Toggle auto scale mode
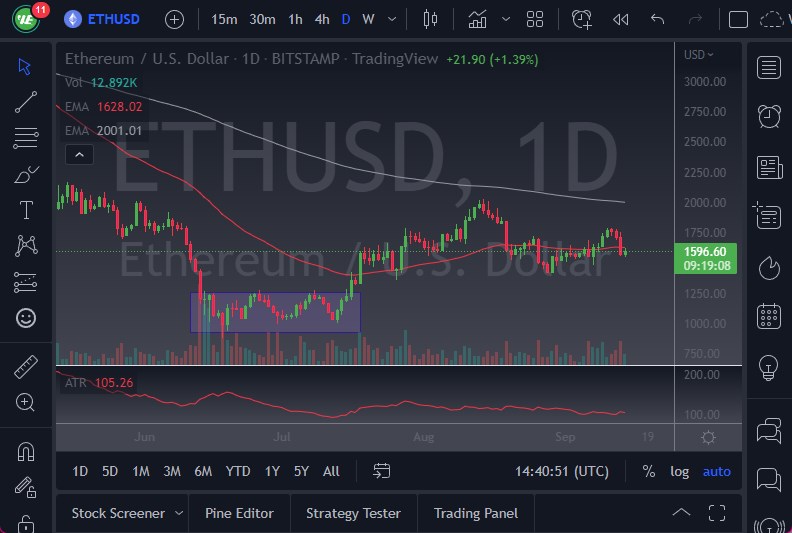The width and height of the screenshot is (792, 533). pyautogui.click(x=716, y=471)
